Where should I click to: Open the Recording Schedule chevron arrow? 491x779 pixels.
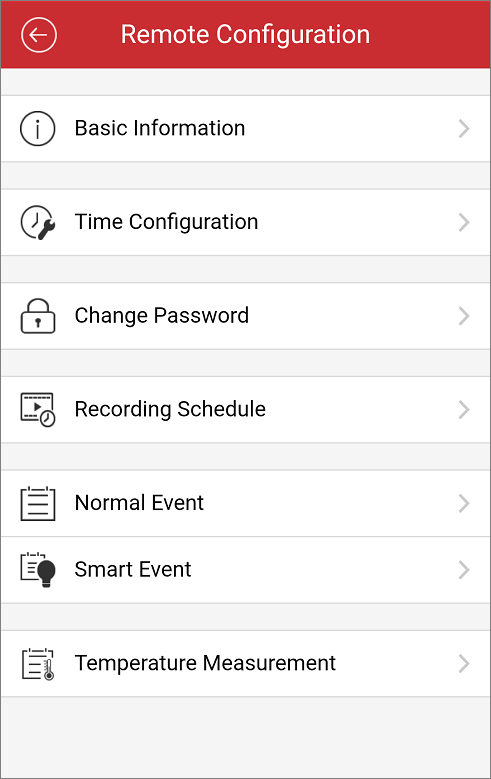tap(464, 410)
